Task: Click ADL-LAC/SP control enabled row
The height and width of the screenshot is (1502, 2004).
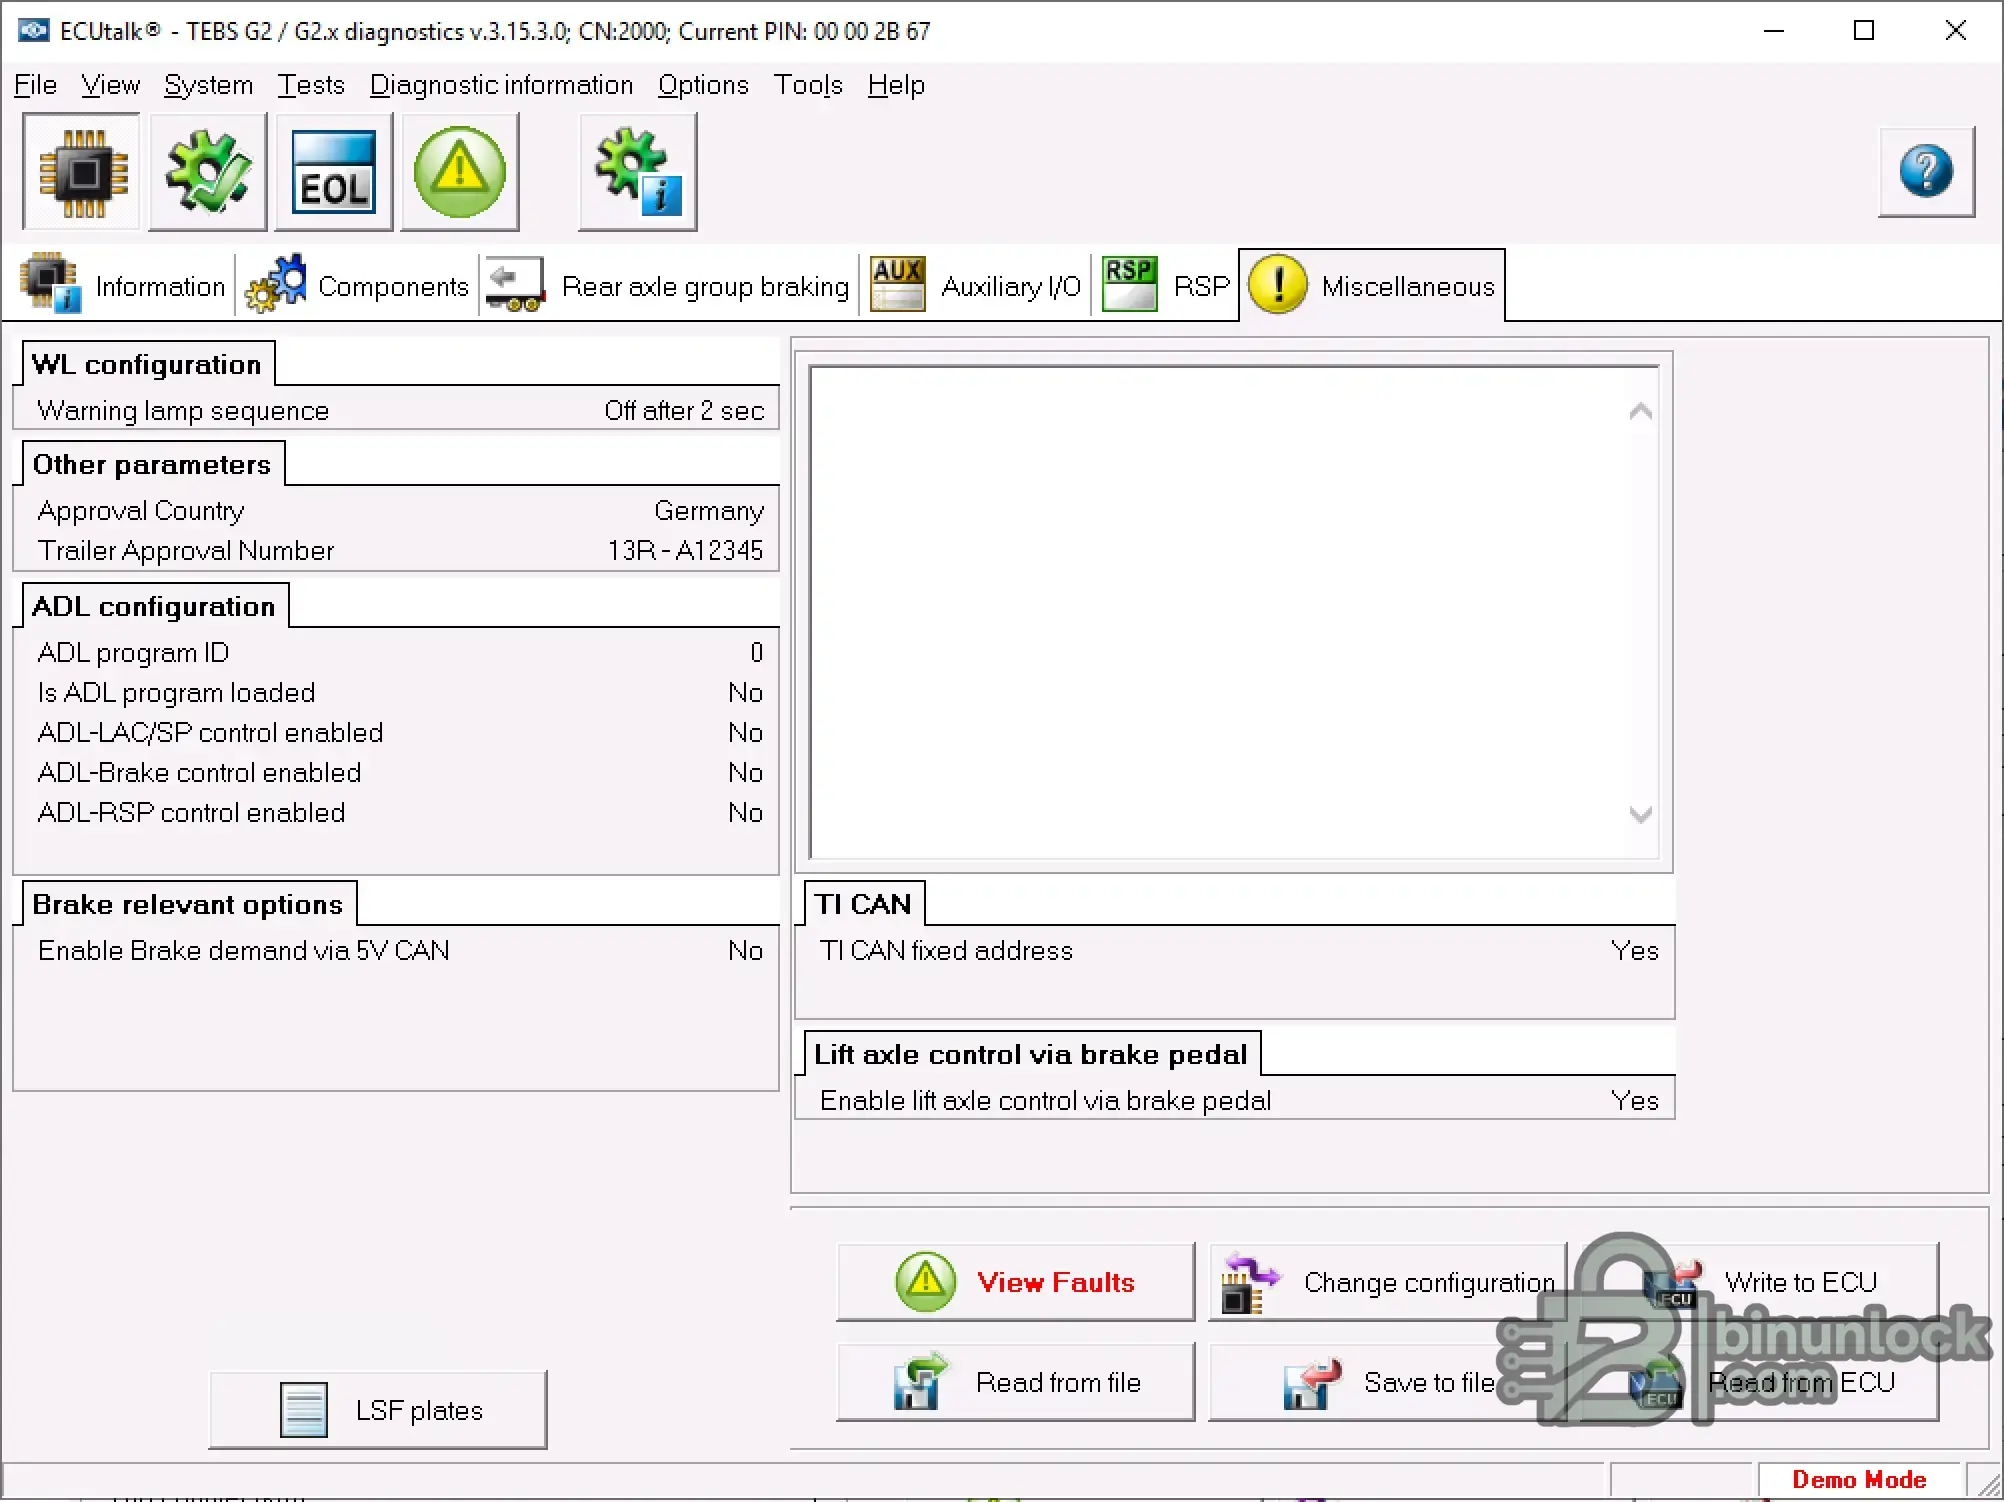Action: [400, 732]
